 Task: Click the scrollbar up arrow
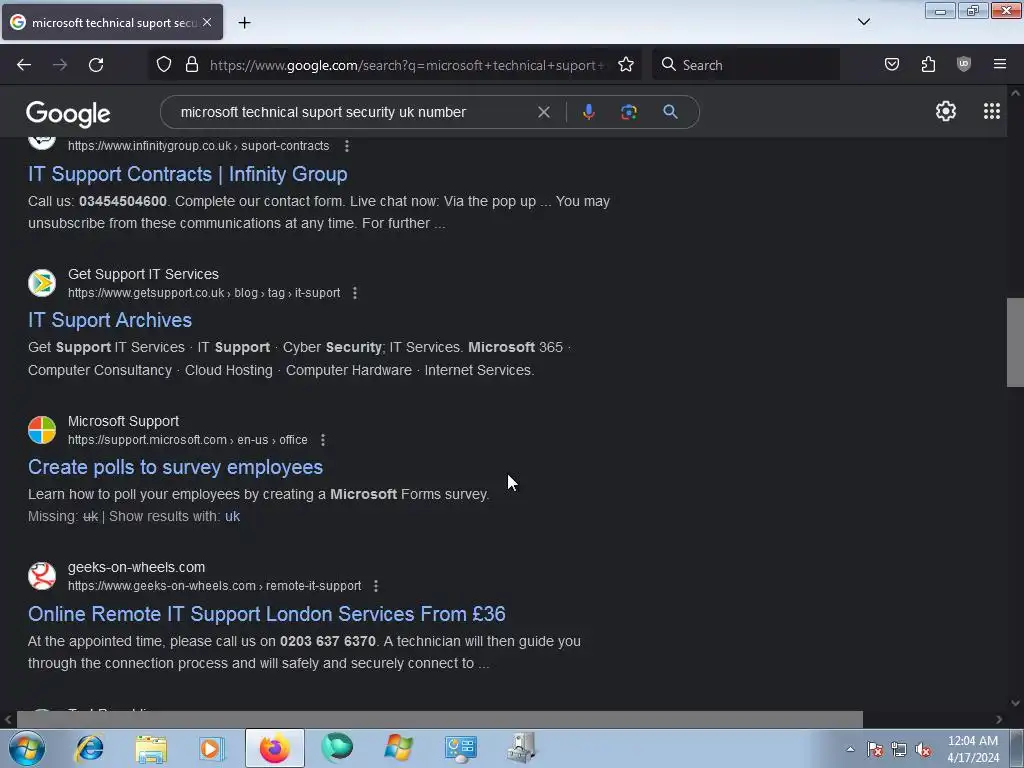[x=1015, y=93]
